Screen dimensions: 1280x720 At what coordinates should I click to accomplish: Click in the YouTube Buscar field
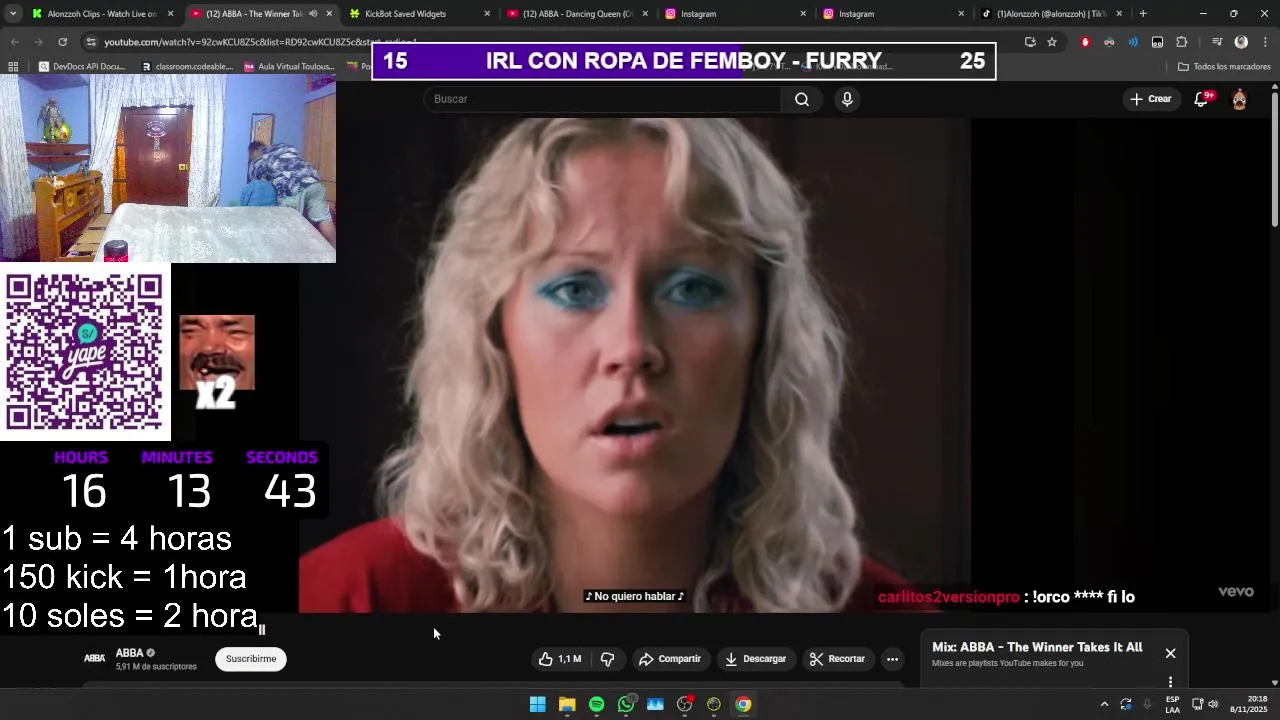coord(602,99)
